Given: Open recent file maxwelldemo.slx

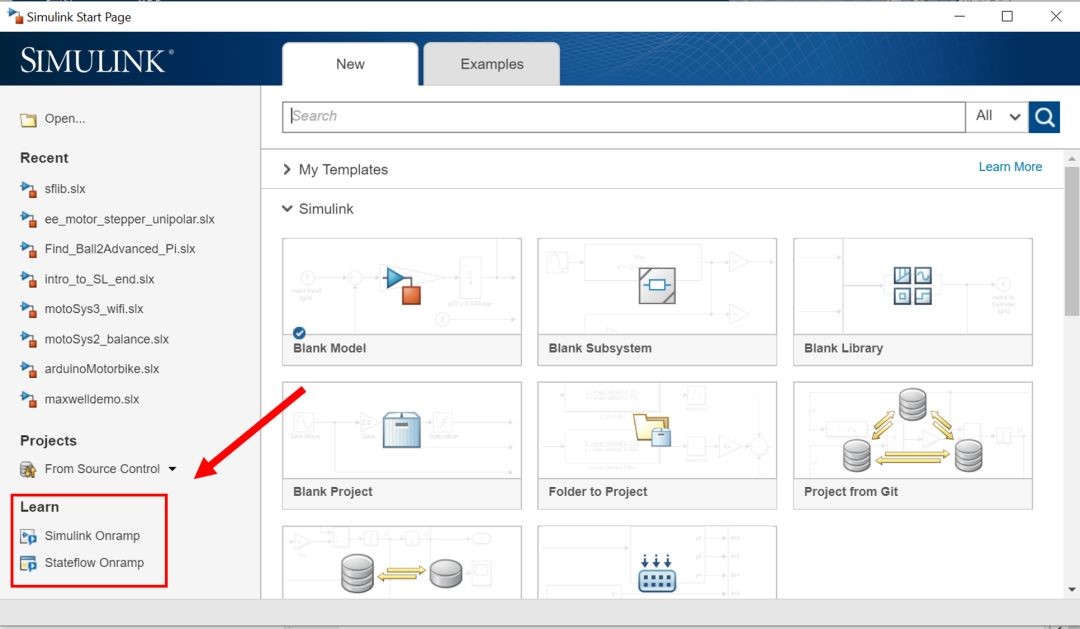Looking at the screenshot, I should tap(92, 399).
